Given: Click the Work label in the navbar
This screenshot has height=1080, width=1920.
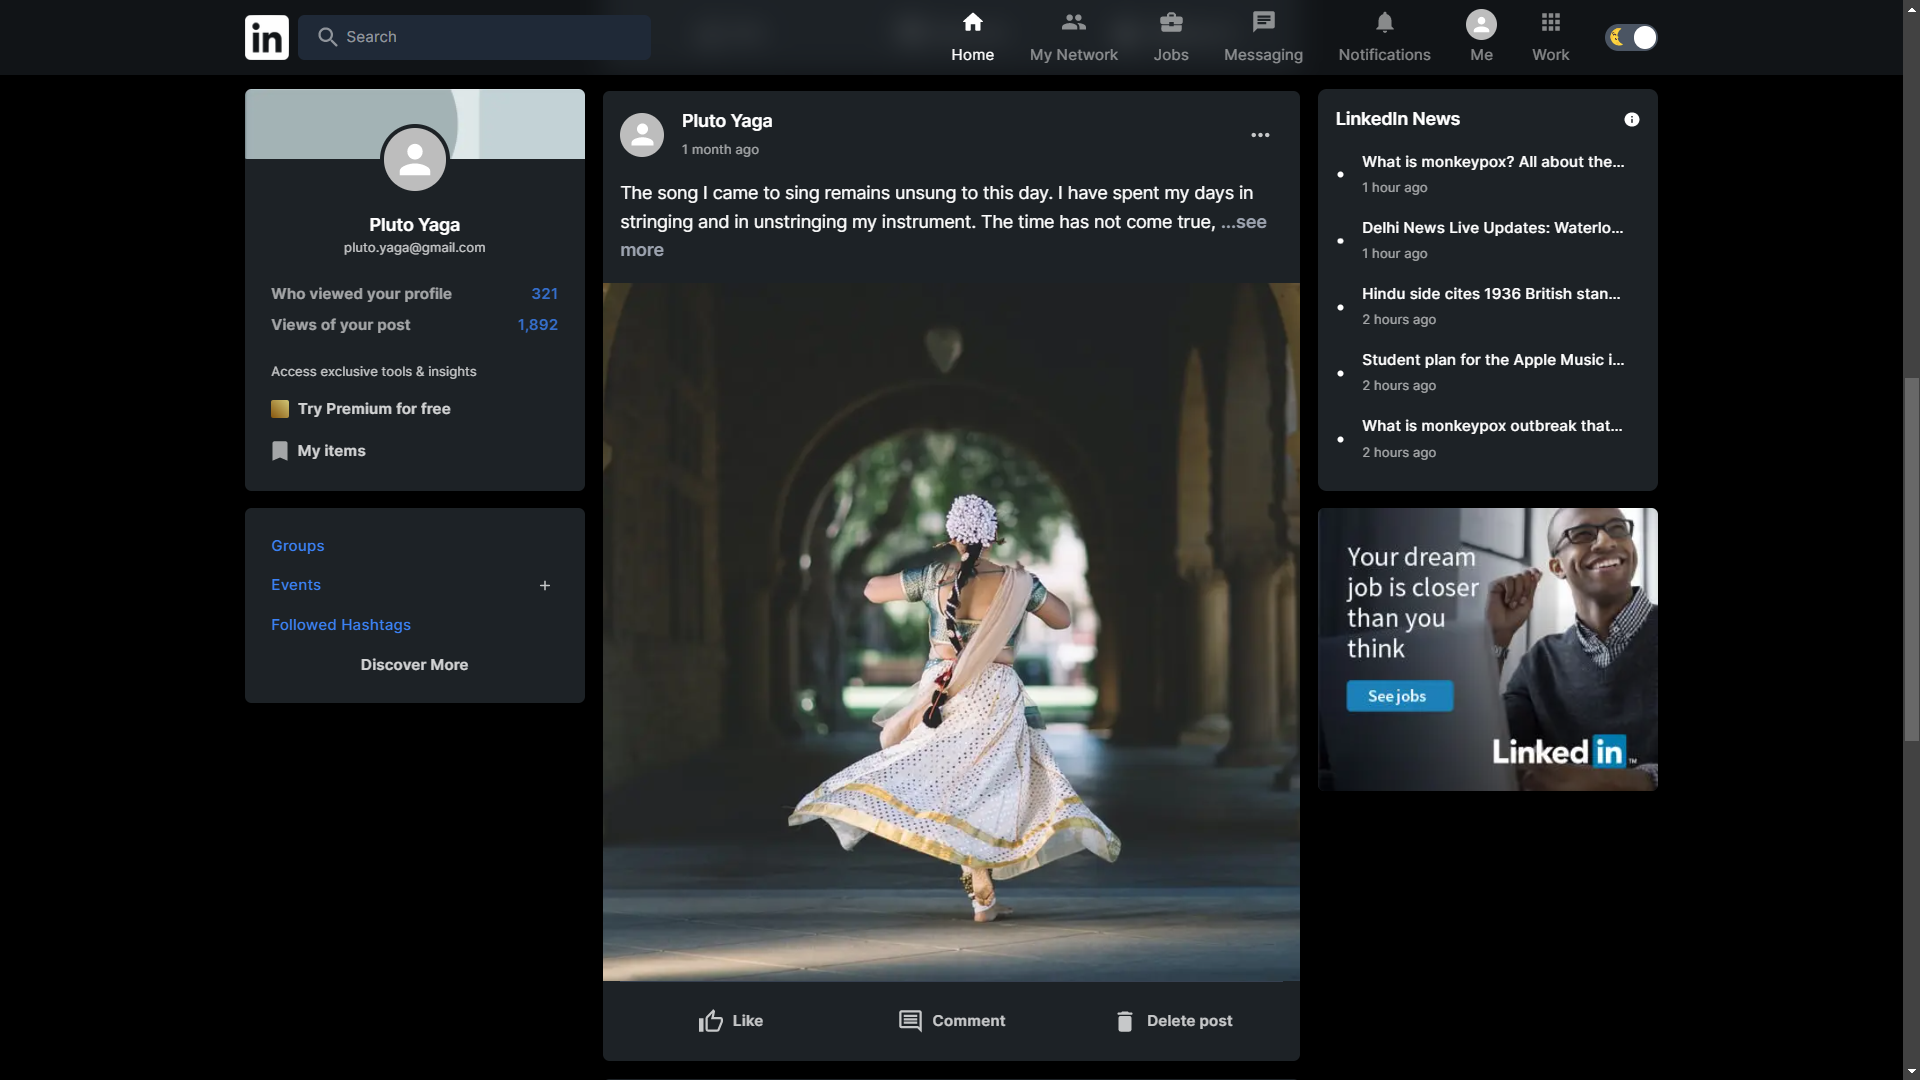Looking at the screenshot, I should 1550,55.
